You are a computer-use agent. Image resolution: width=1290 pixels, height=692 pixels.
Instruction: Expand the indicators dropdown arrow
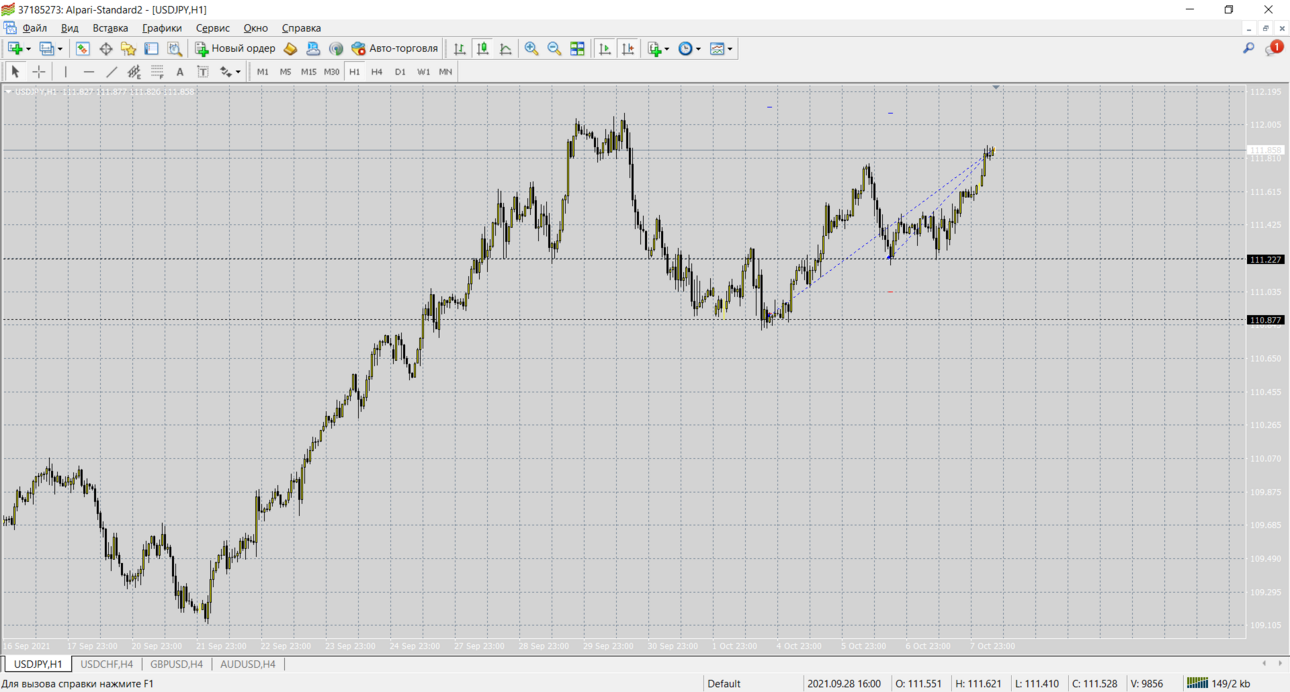[667, 49]
